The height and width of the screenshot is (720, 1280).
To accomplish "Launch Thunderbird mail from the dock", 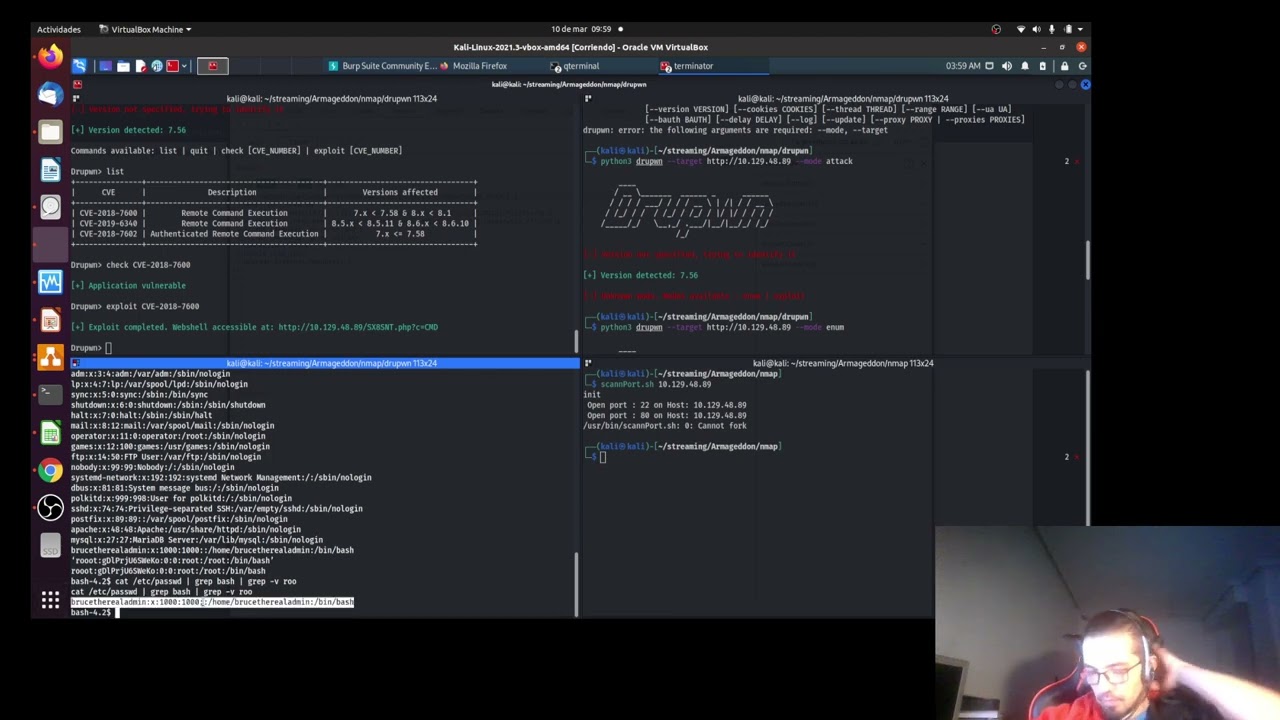I will [50, 94].
